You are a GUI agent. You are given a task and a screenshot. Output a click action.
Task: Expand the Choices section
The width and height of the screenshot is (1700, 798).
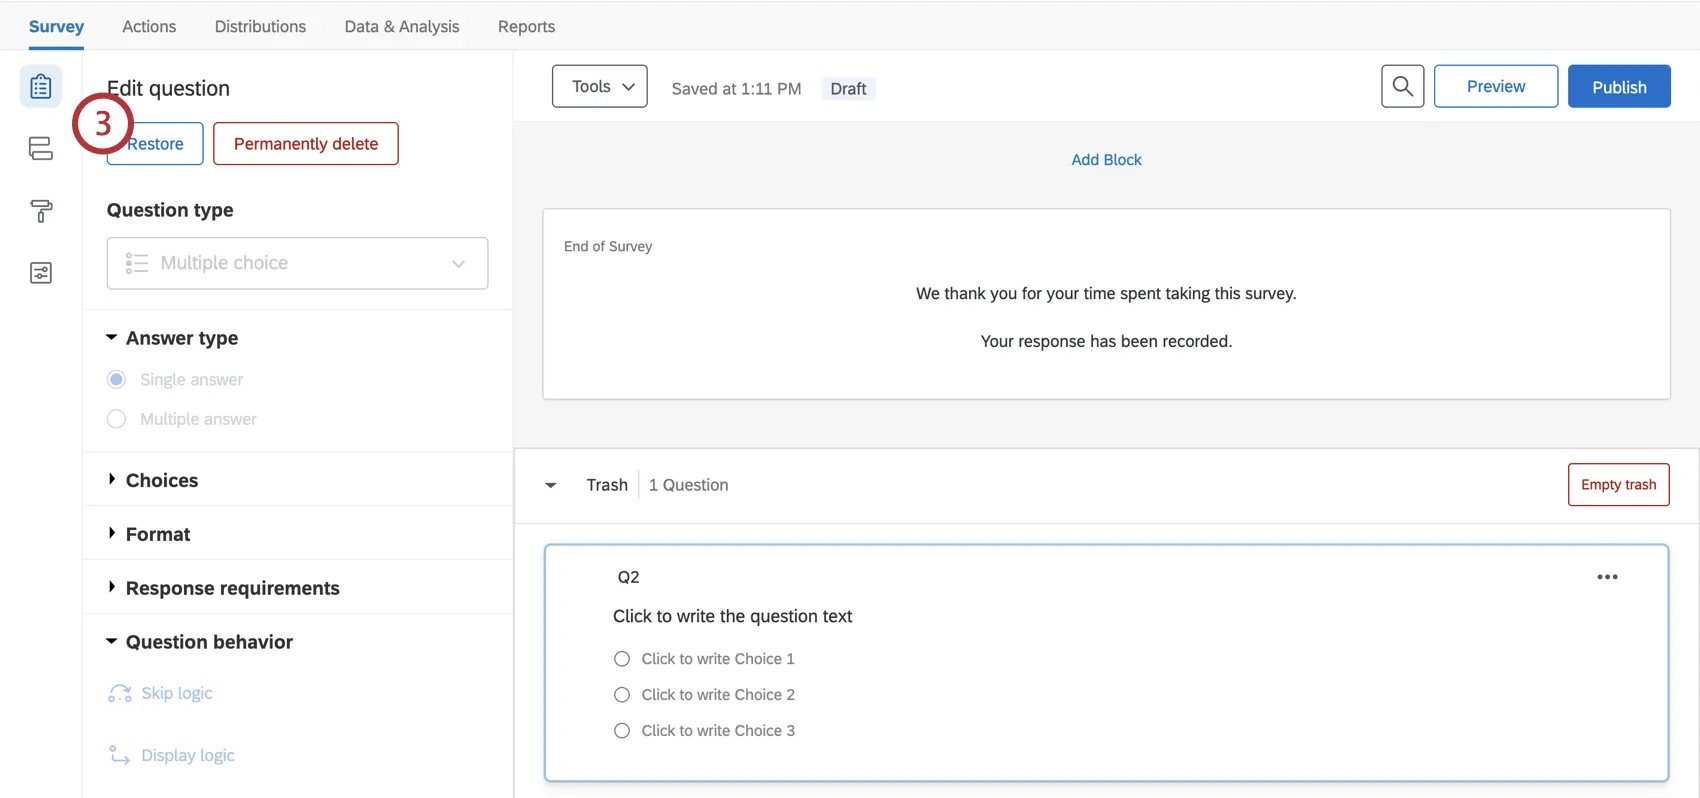161,481
